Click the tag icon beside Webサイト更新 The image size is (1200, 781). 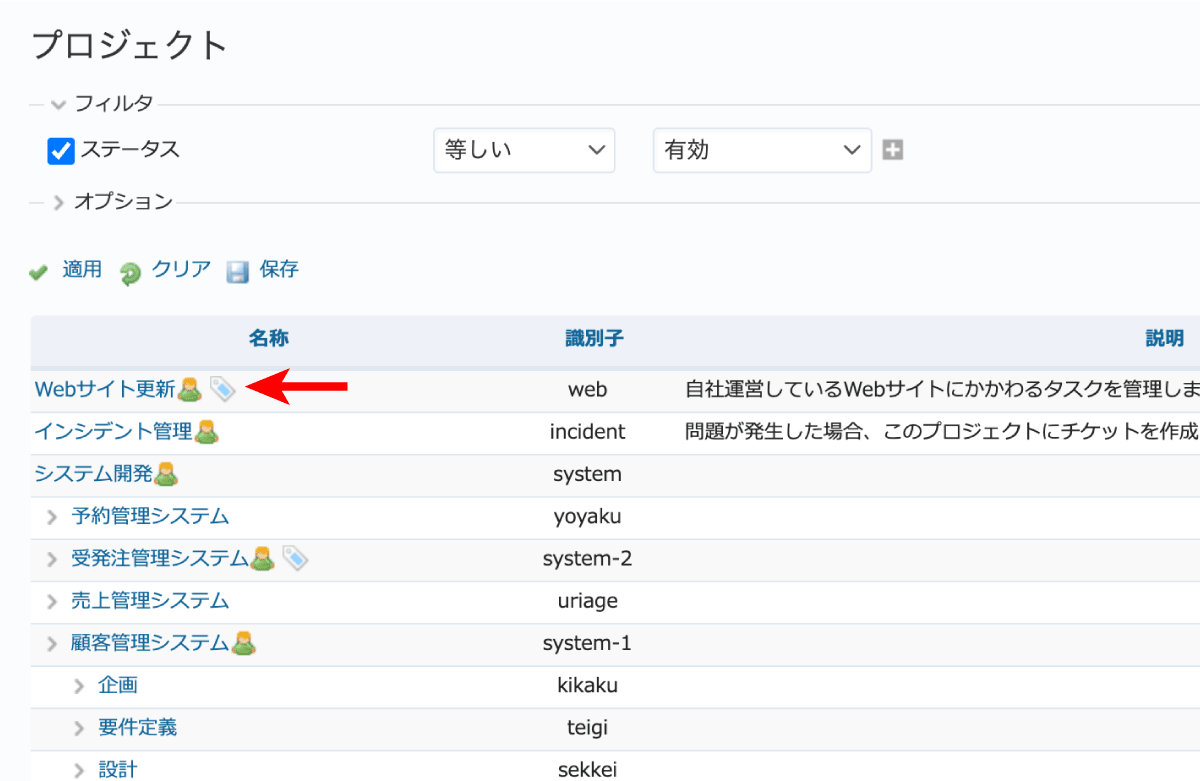pos(222,389)
